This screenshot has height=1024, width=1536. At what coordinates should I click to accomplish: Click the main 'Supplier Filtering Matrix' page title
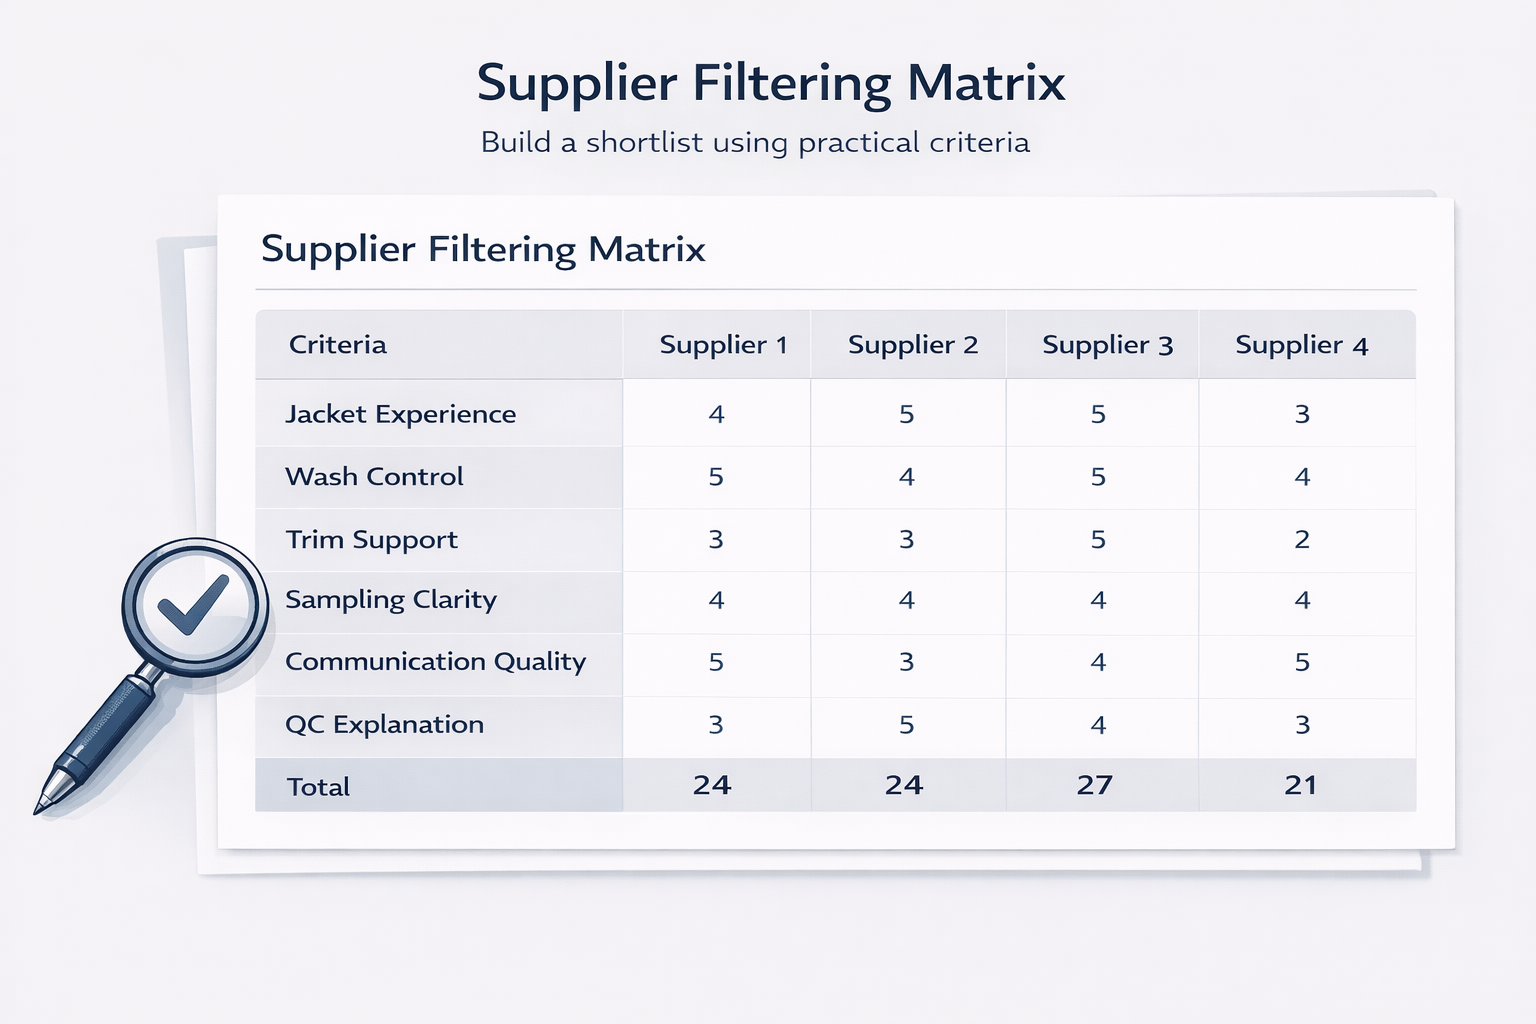pyautogui.click(x=770, y=82)
